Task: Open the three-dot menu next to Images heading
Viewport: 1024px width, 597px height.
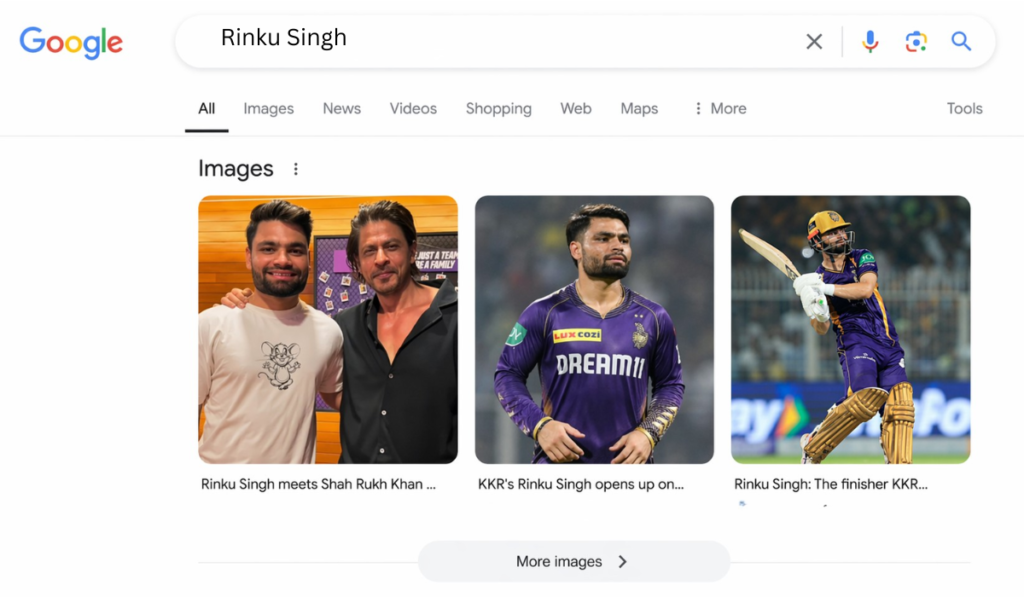Action: click(295, 169)
